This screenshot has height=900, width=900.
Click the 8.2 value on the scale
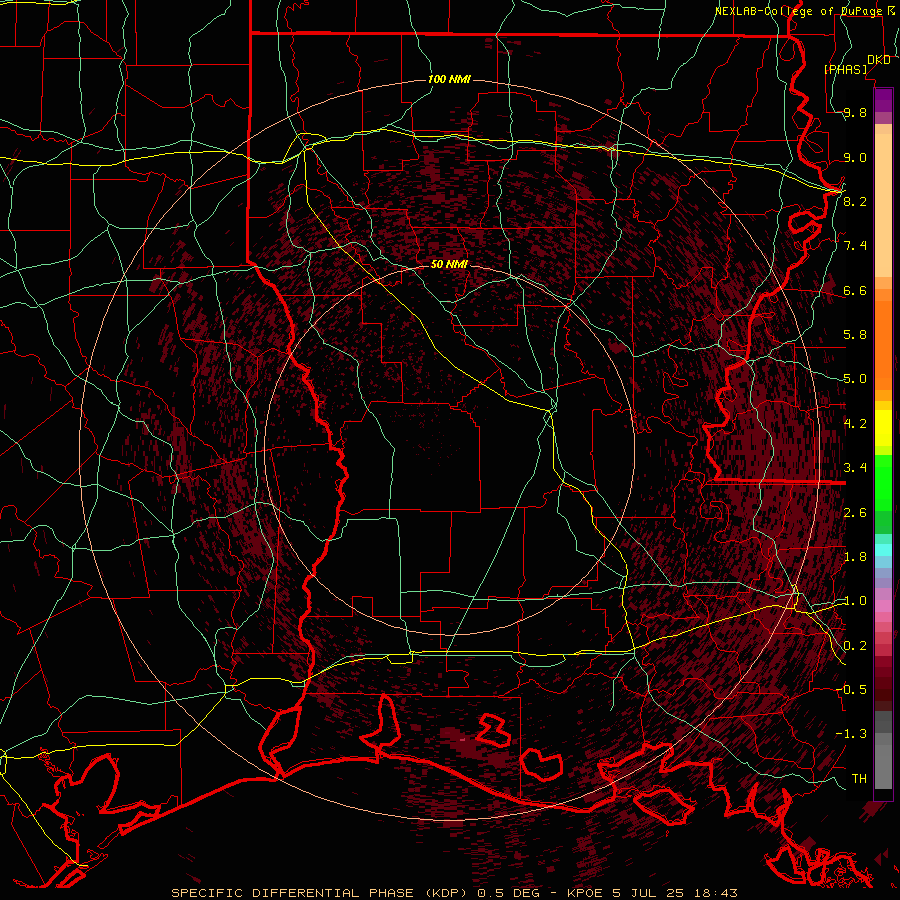pos(855,201)
